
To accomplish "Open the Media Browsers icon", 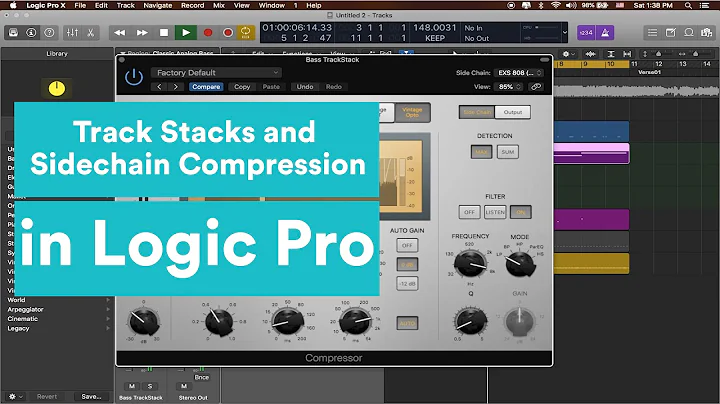I will (x=706, y=33).
